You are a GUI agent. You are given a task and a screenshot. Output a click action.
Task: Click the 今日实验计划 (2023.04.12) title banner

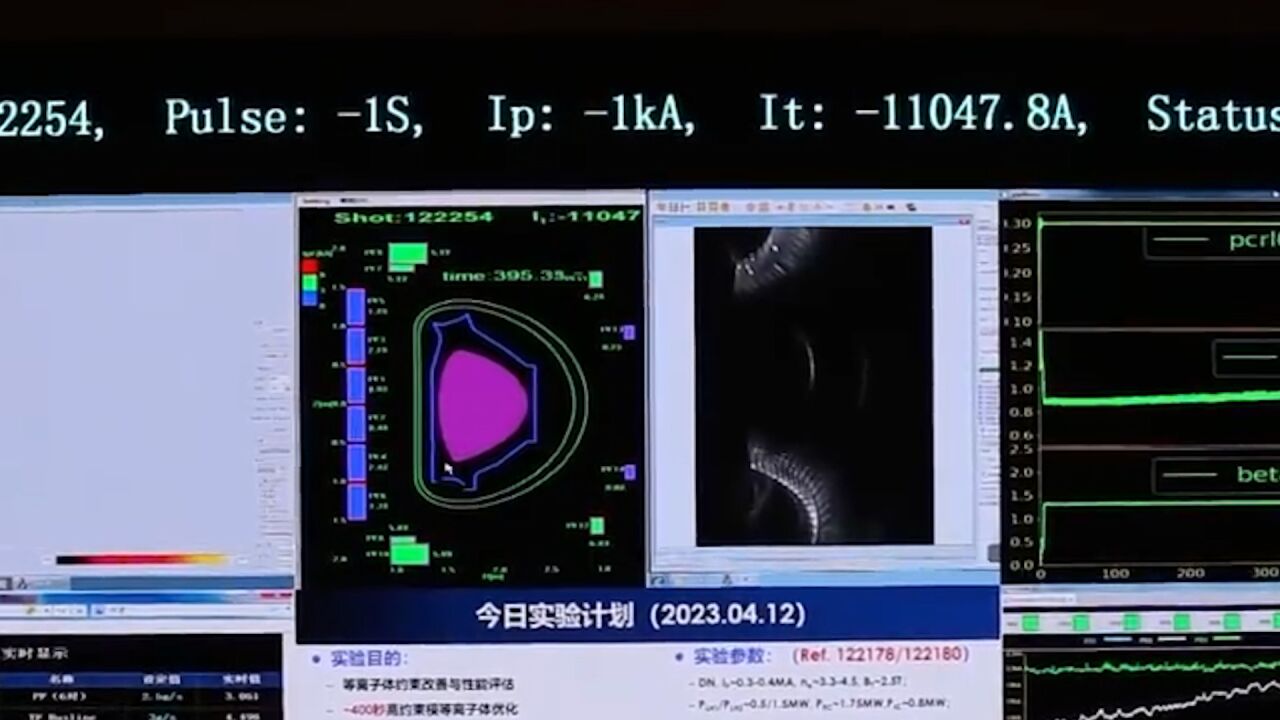647,613
